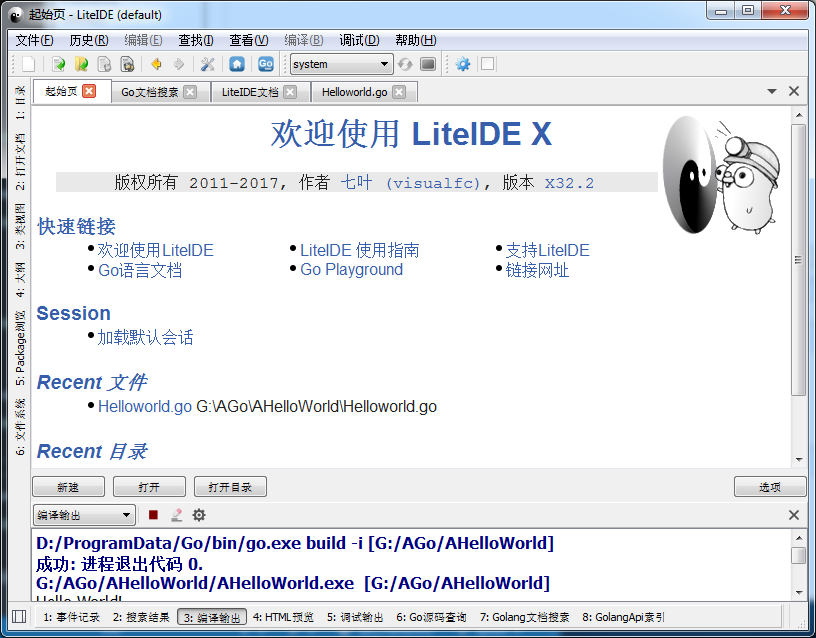Click the red stop icon in the output panel
The image size is (816, 638).
pos(153,515)
